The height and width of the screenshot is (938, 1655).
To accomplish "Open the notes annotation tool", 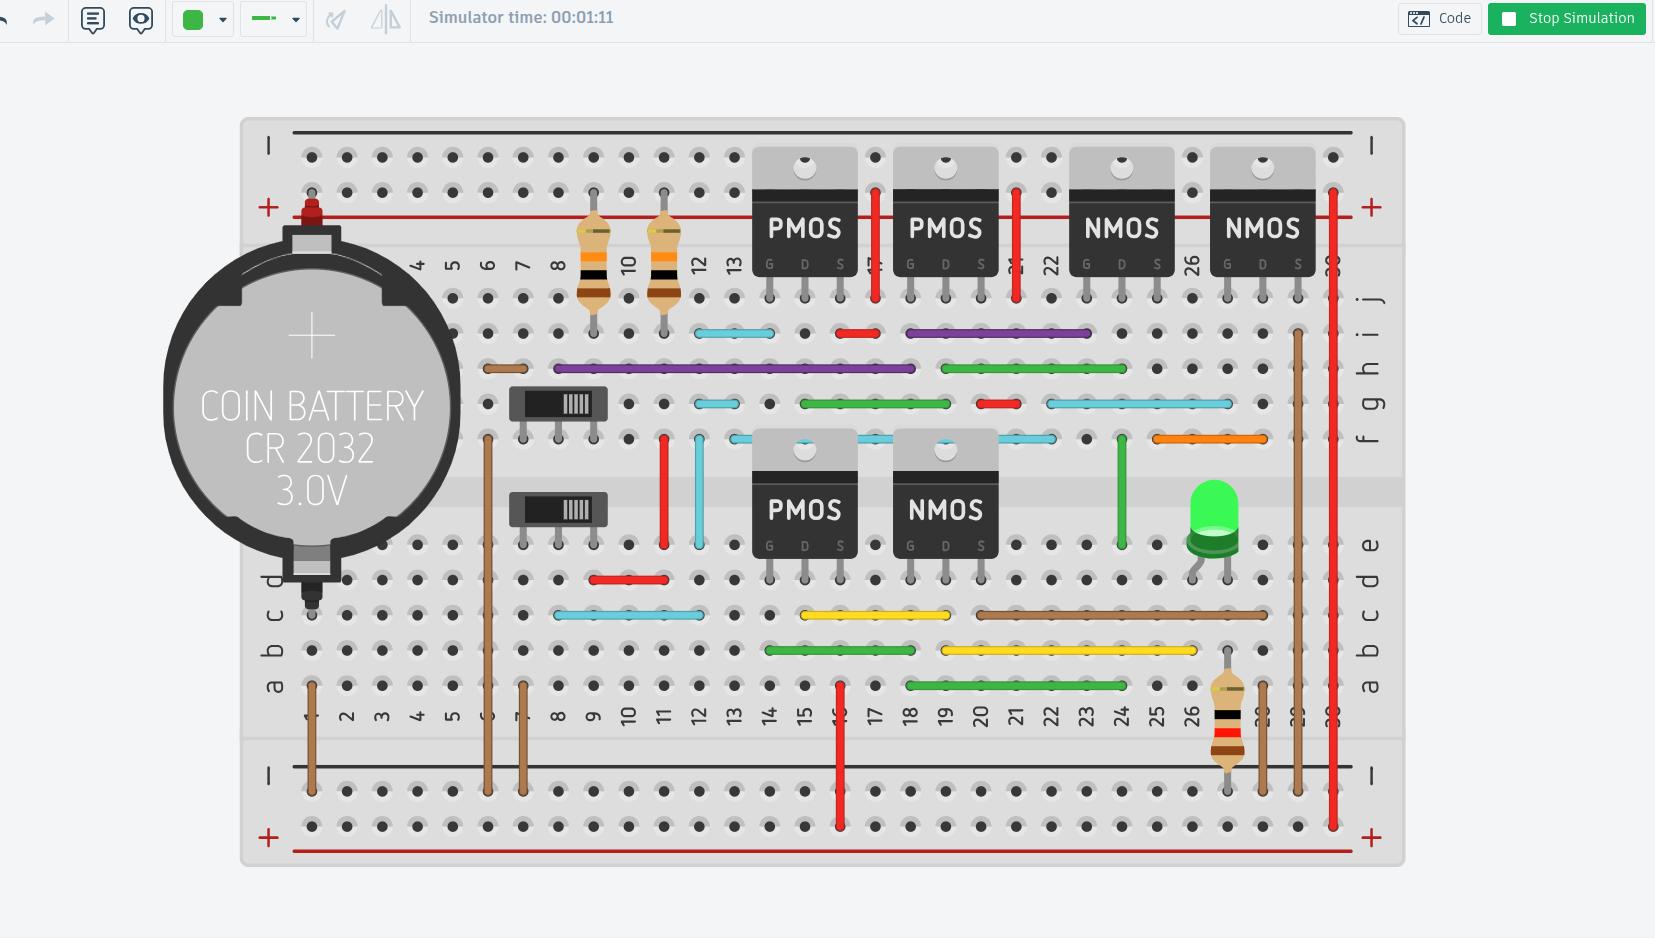I will coord(93,19).
